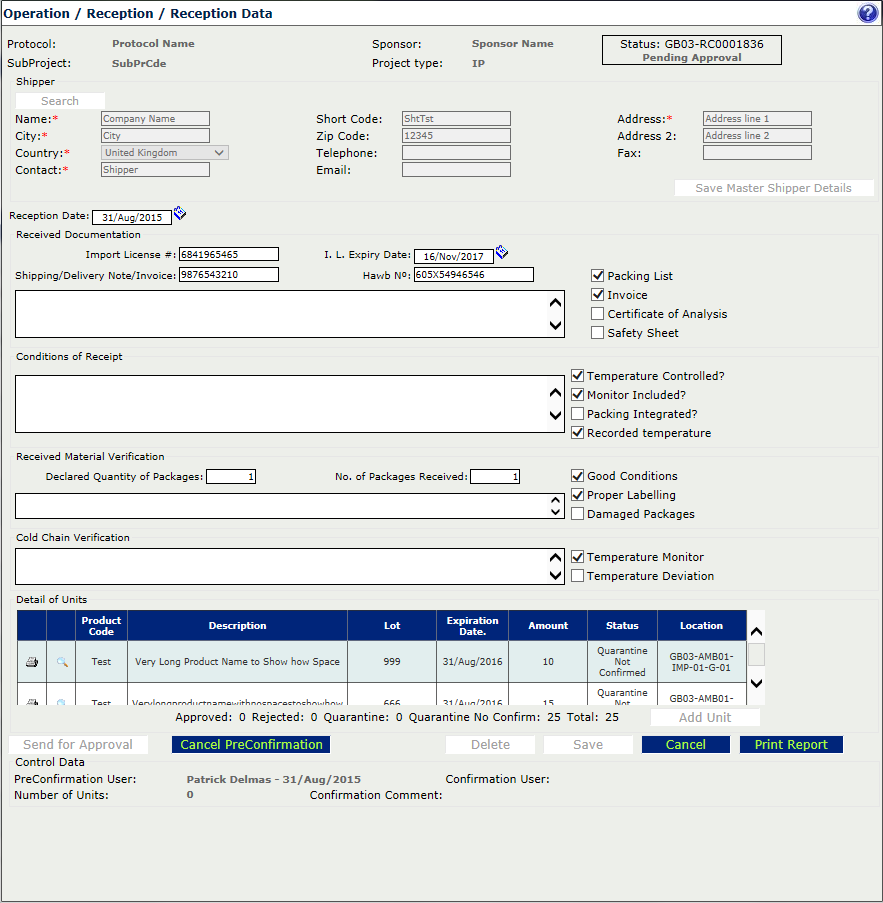Click Cancel PreConfirmation button

point(251,745)
